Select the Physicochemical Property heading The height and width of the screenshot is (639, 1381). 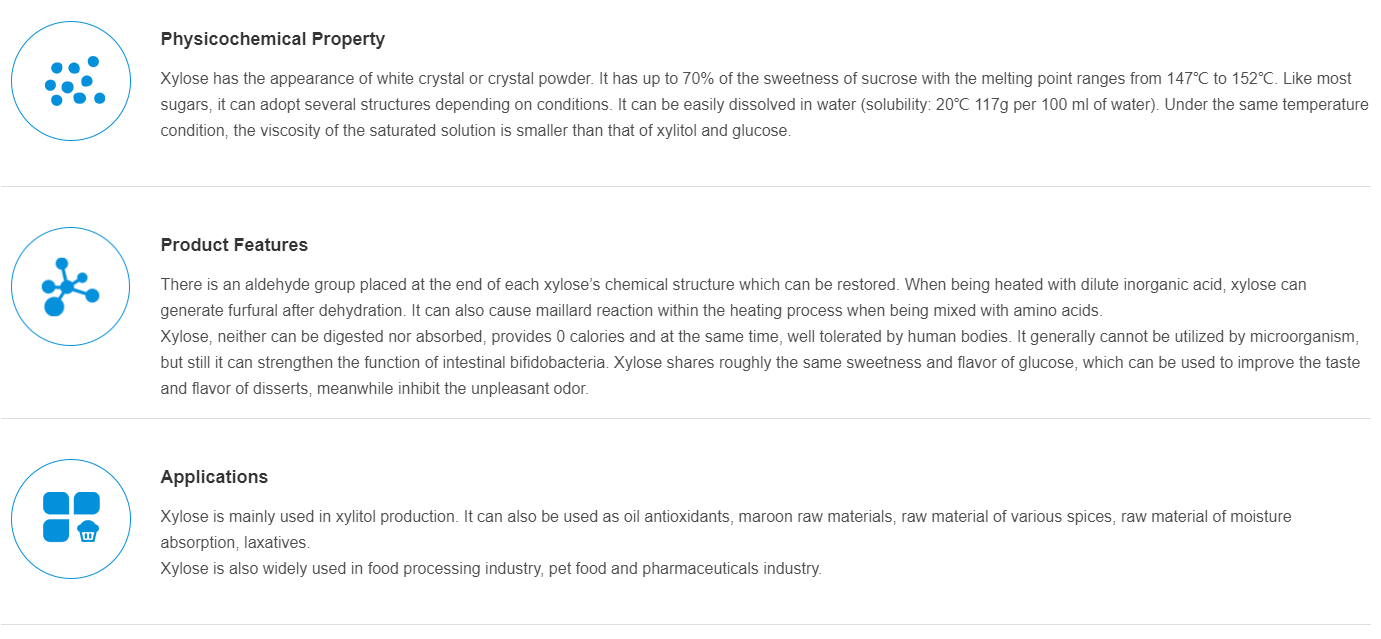[272, 39]
